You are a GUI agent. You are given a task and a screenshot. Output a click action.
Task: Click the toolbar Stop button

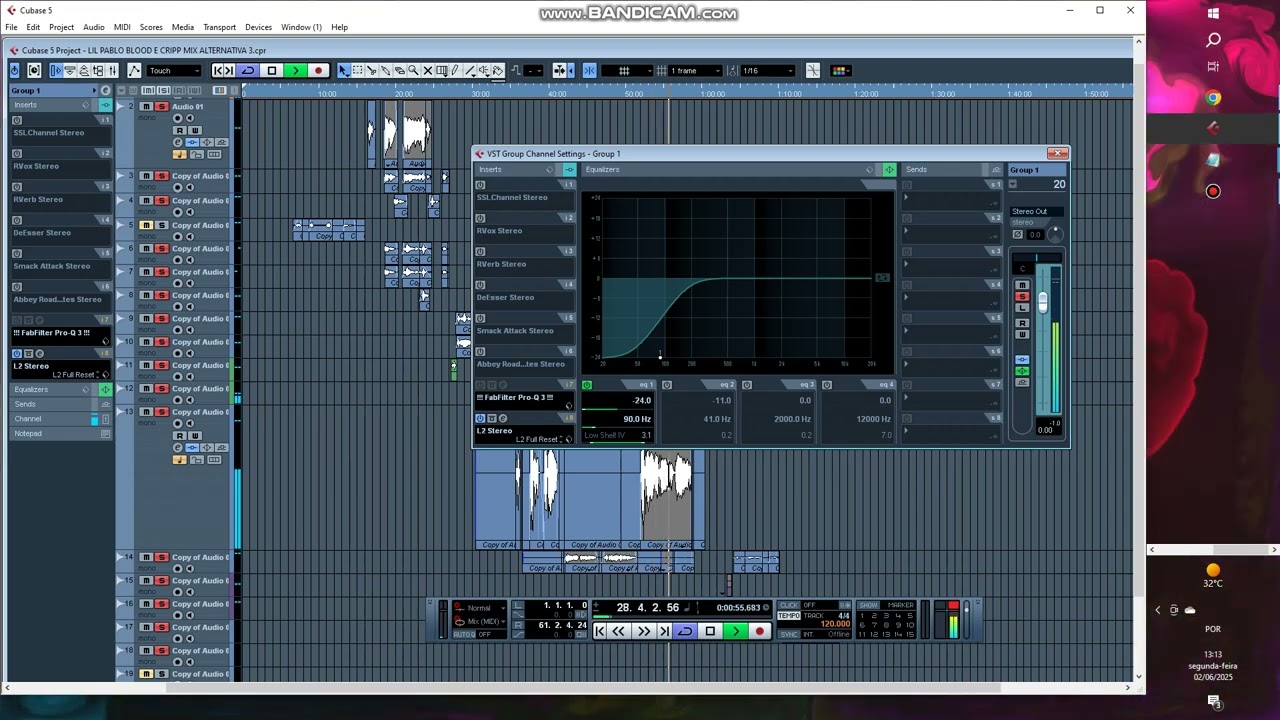pyautogui.click(x=271, y=70)
